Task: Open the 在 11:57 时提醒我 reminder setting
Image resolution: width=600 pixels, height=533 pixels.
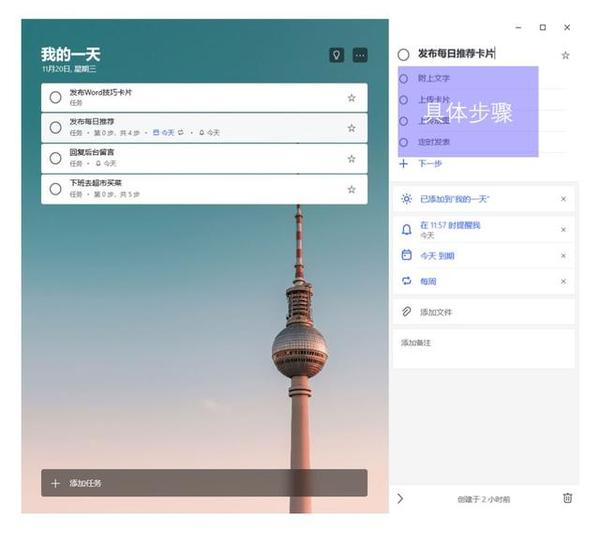Action: (x=484, y=230)
